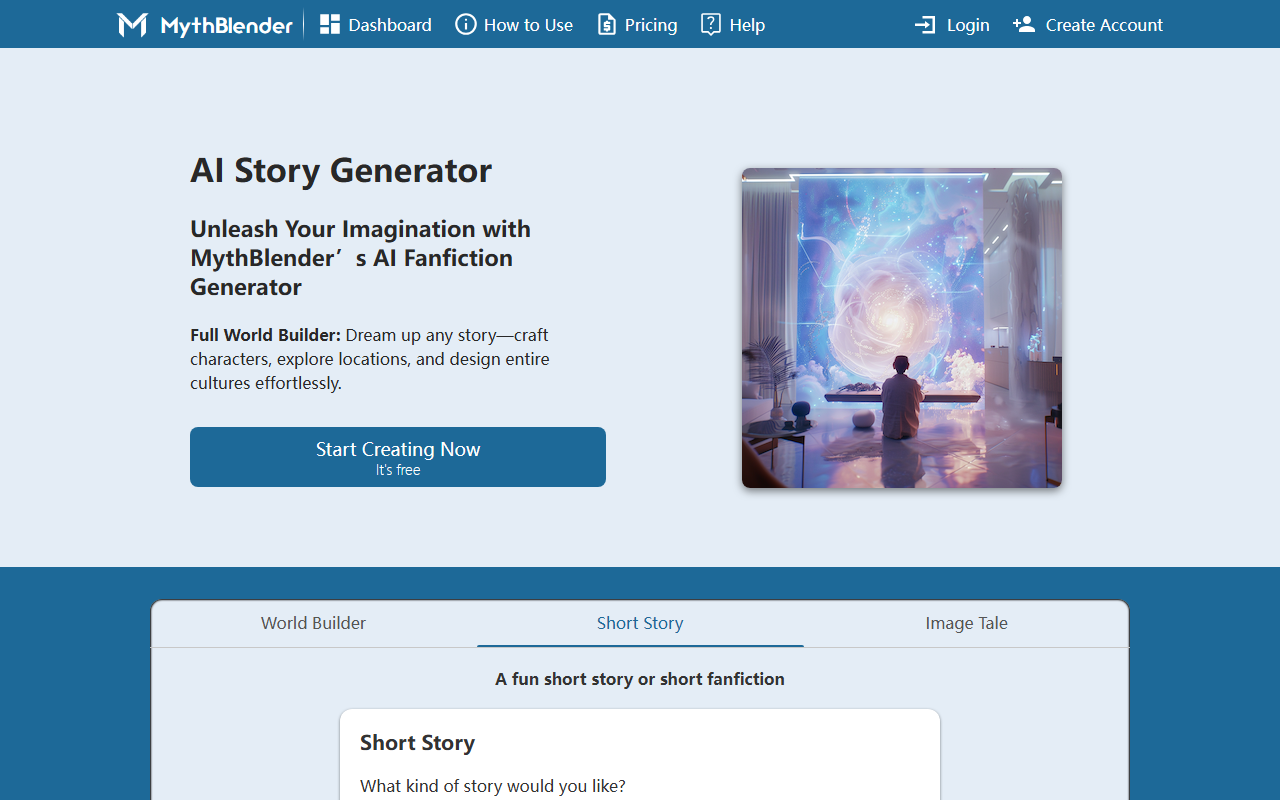Select the Login link

click(952, 25)
